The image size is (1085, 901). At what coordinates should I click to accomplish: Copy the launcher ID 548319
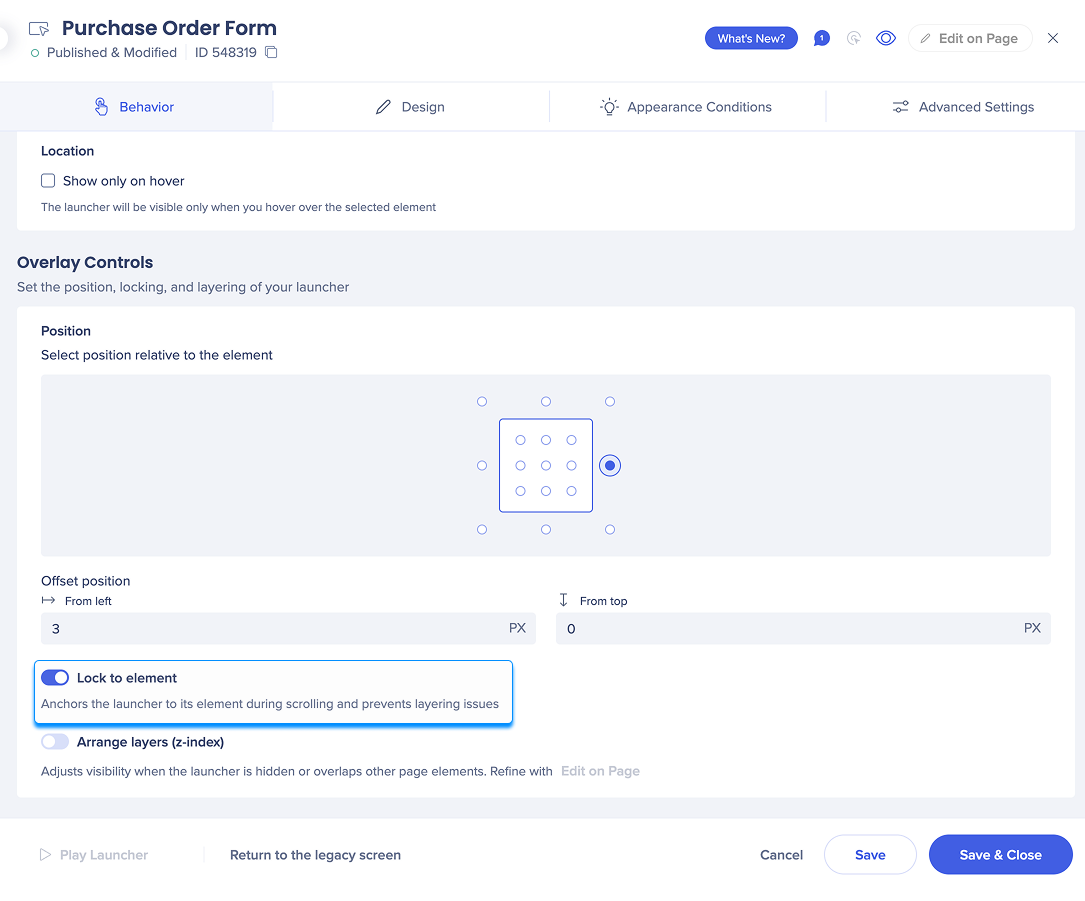pos(271,53)
